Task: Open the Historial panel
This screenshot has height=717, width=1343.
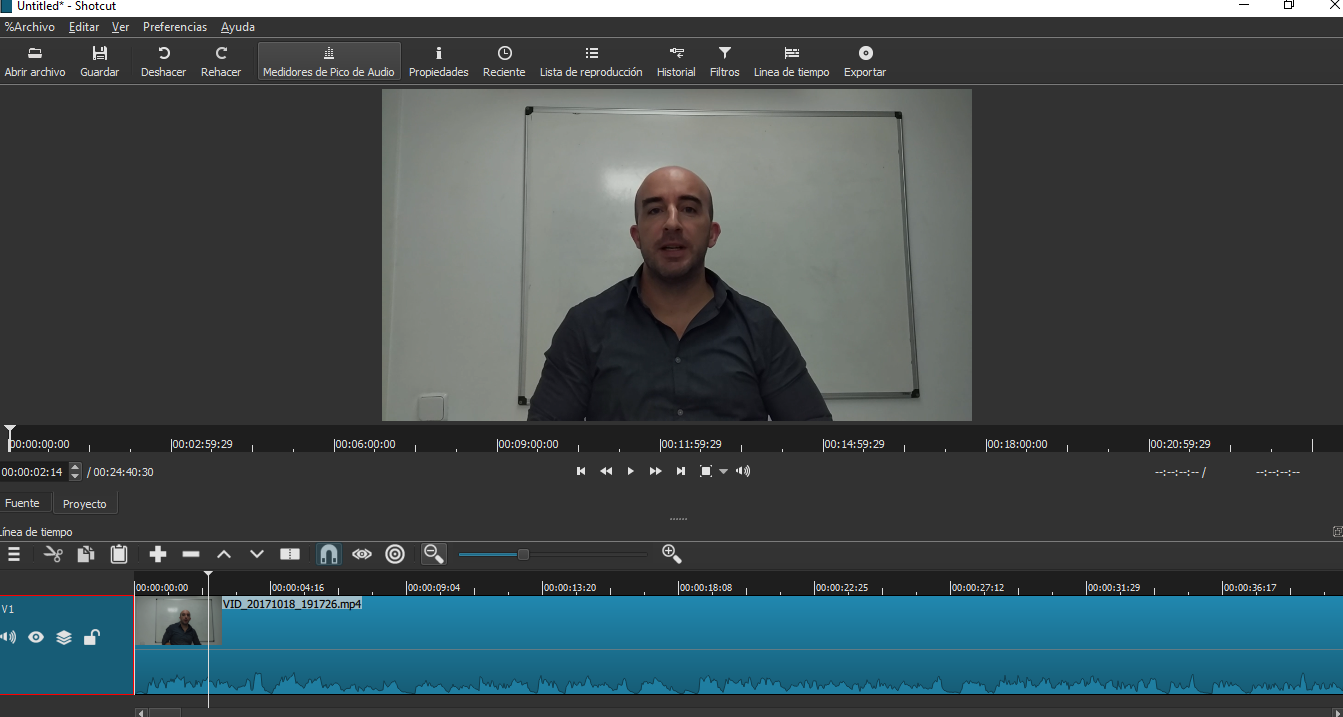Action: tap(676, 61)
